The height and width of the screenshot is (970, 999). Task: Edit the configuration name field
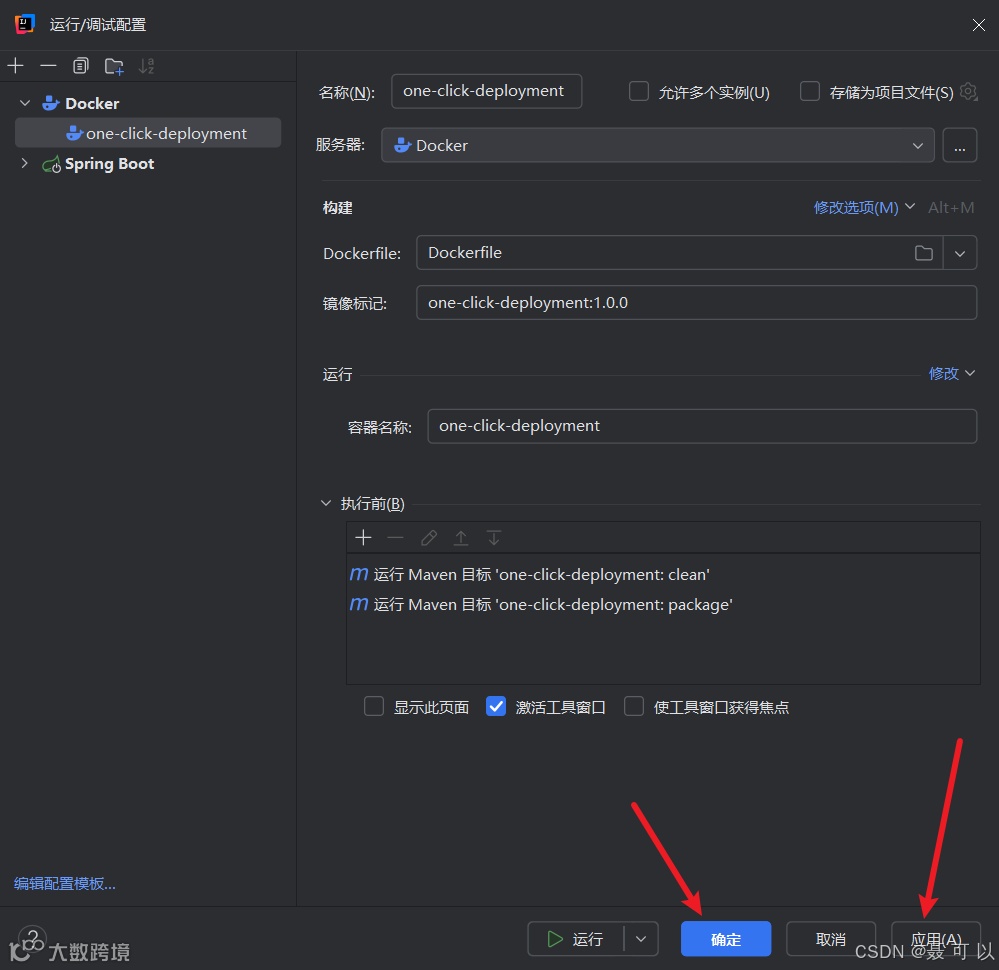tap(486, 91)
